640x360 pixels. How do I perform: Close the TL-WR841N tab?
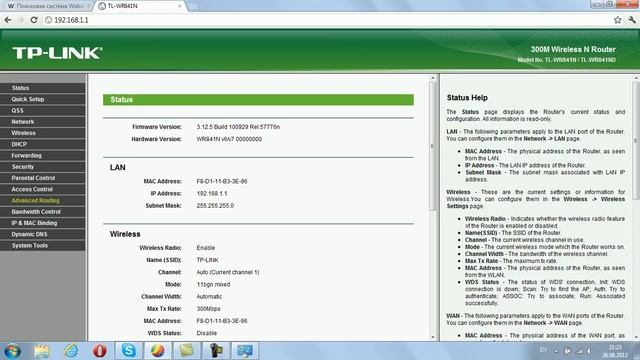(180, 6)
